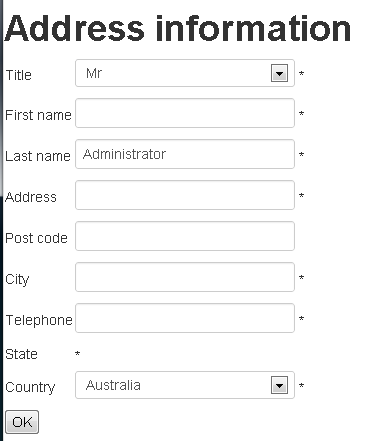Submit the form with the OK button

[x=22, y=422]
